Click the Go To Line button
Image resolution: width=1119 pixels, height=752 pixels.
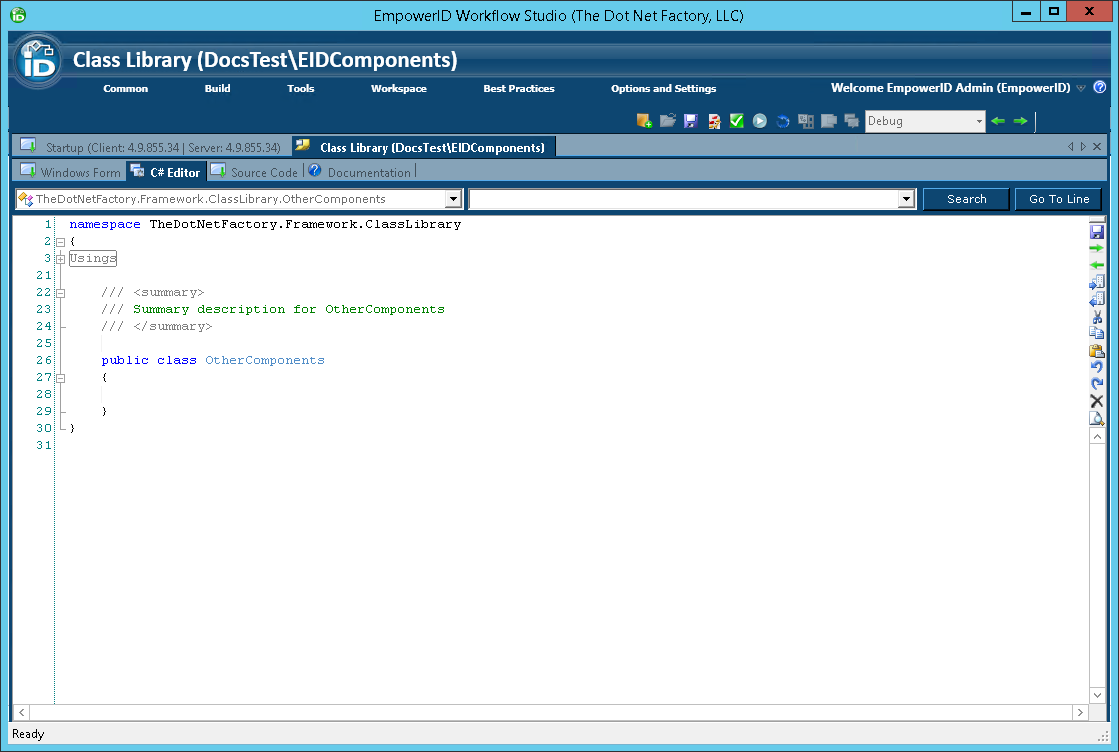(x=1057, y=199)
